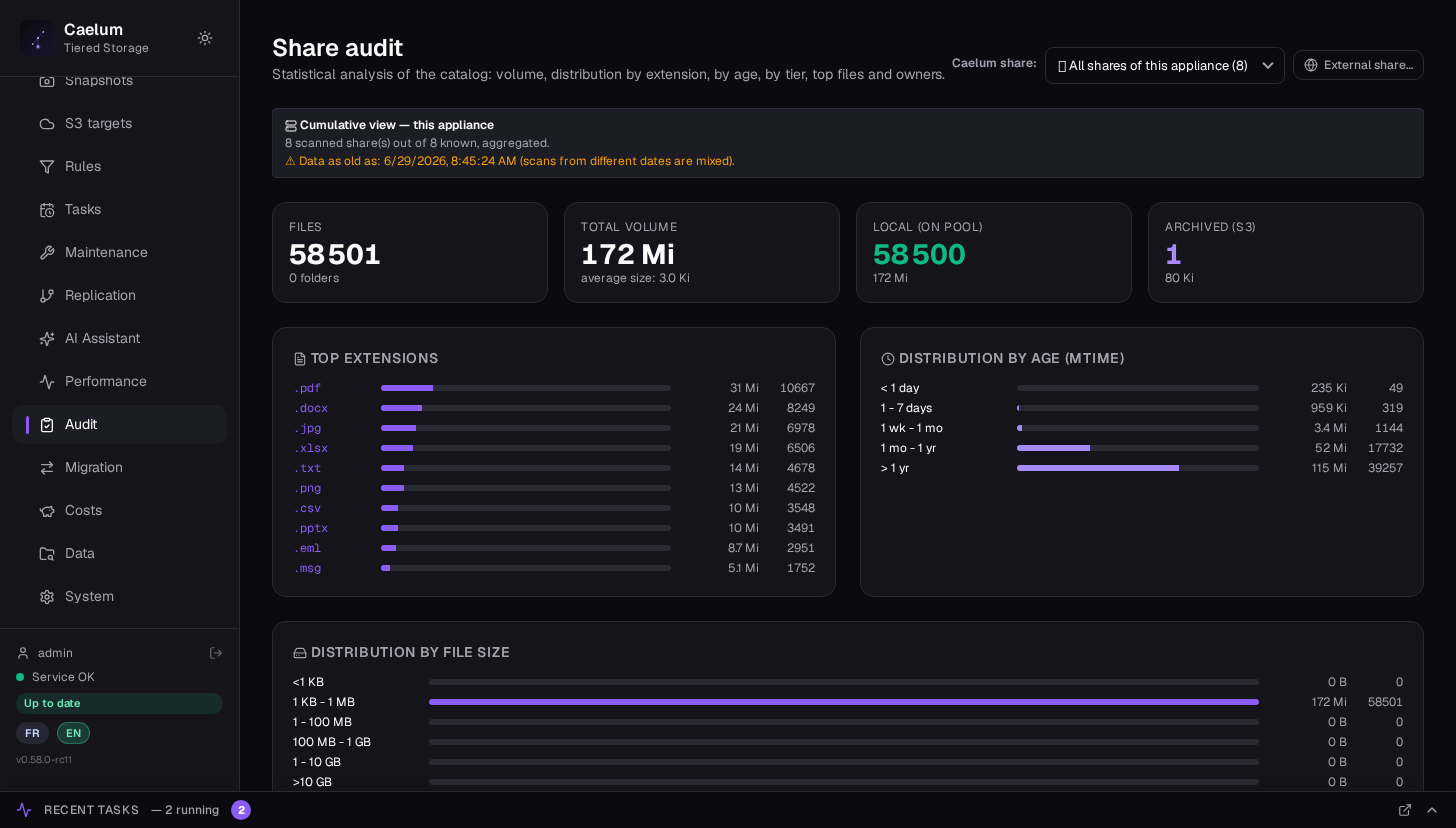The width and height of the screenshot is (1456, 828).
Task: Click the admin user icon
Action: [23, 653]
